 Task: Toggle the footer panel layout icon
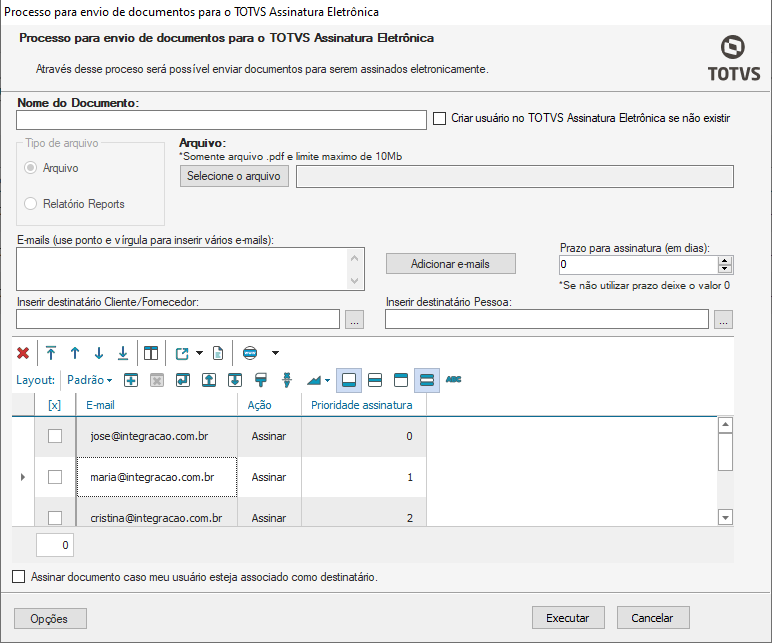tap(349, 380)
